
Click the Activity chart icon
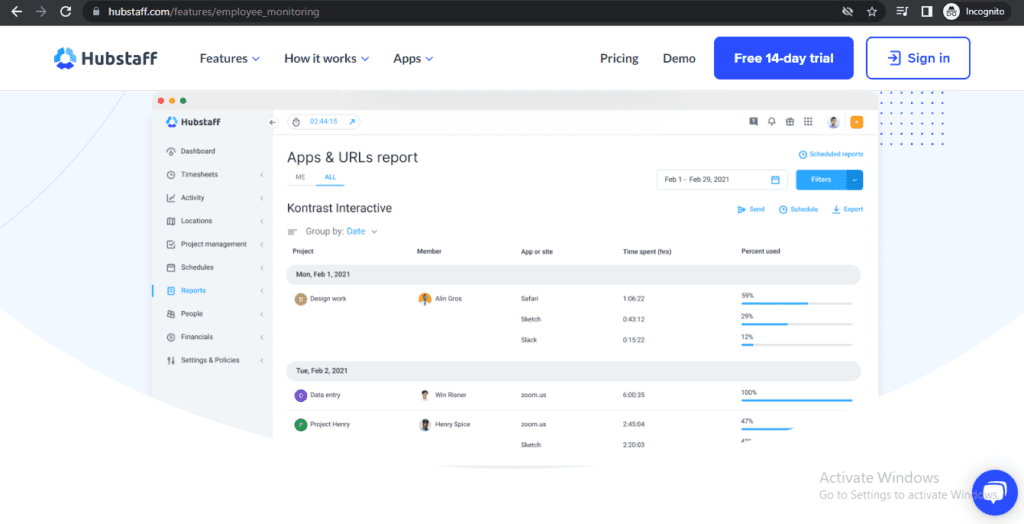coord(171,198)
